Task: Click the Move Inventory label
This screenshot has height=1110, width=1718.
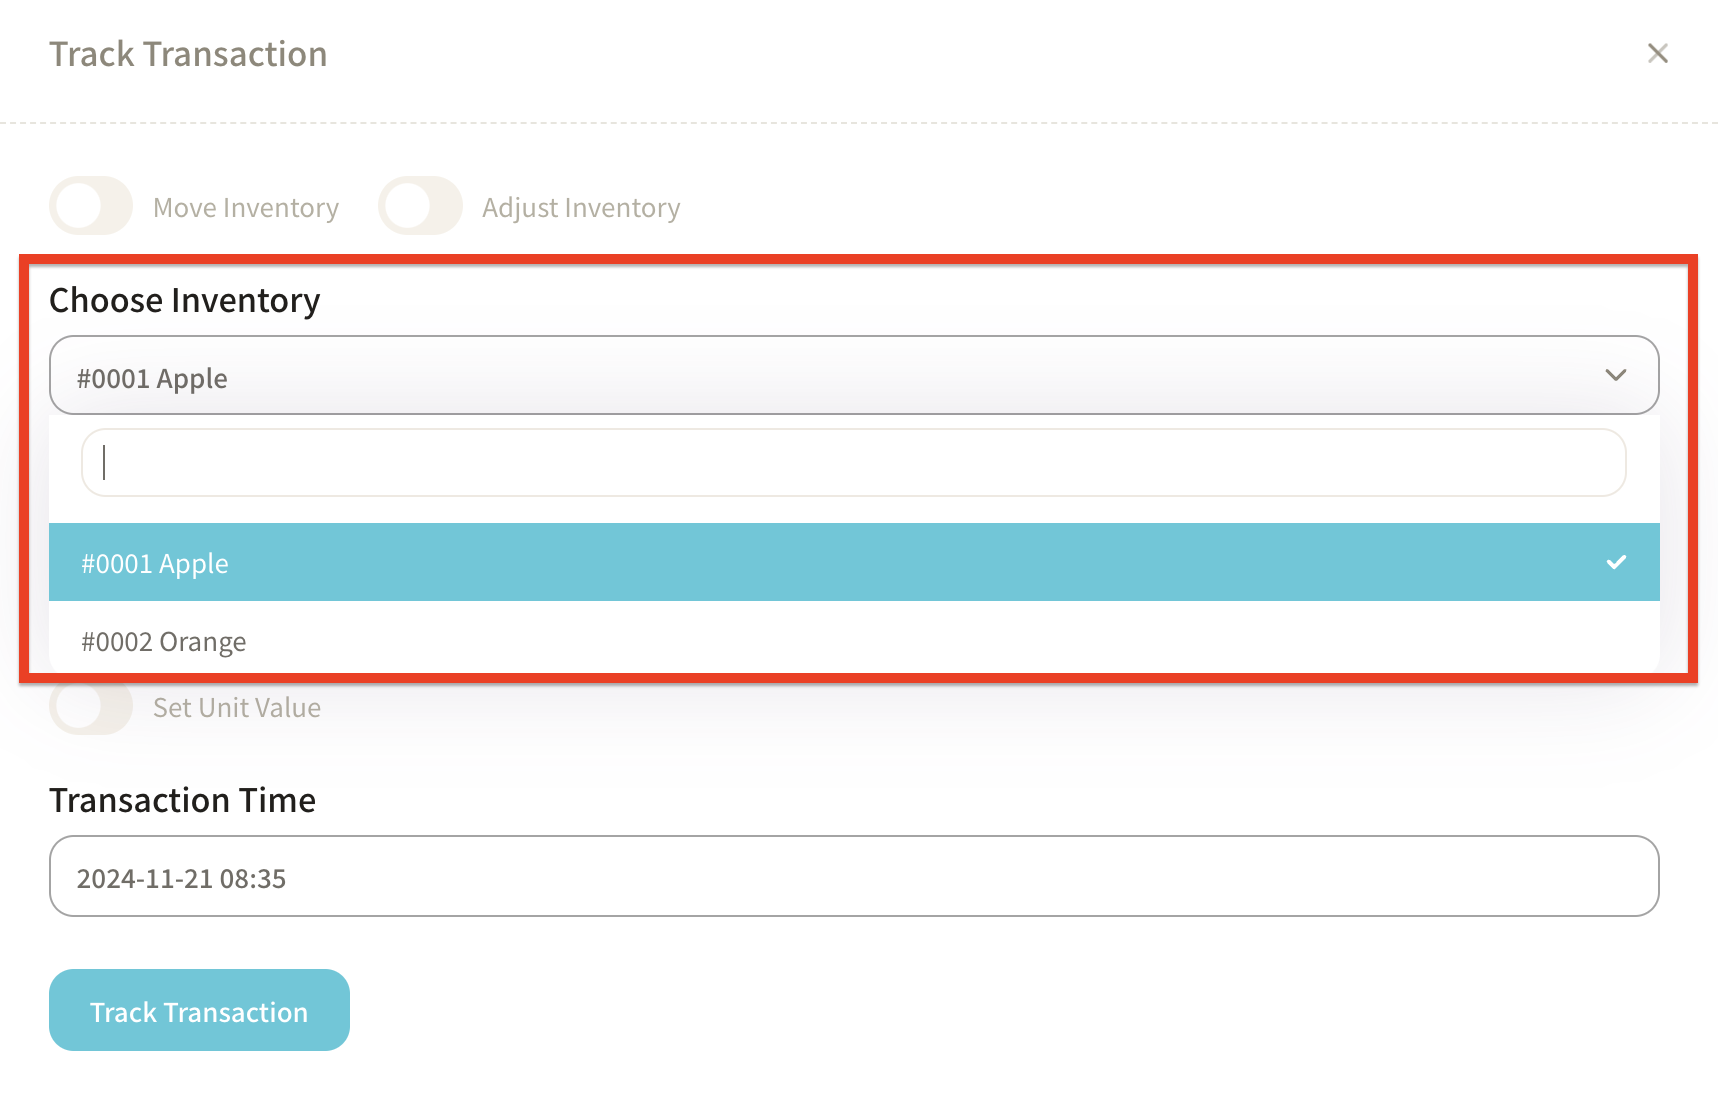Action: (x=245, y=207)
